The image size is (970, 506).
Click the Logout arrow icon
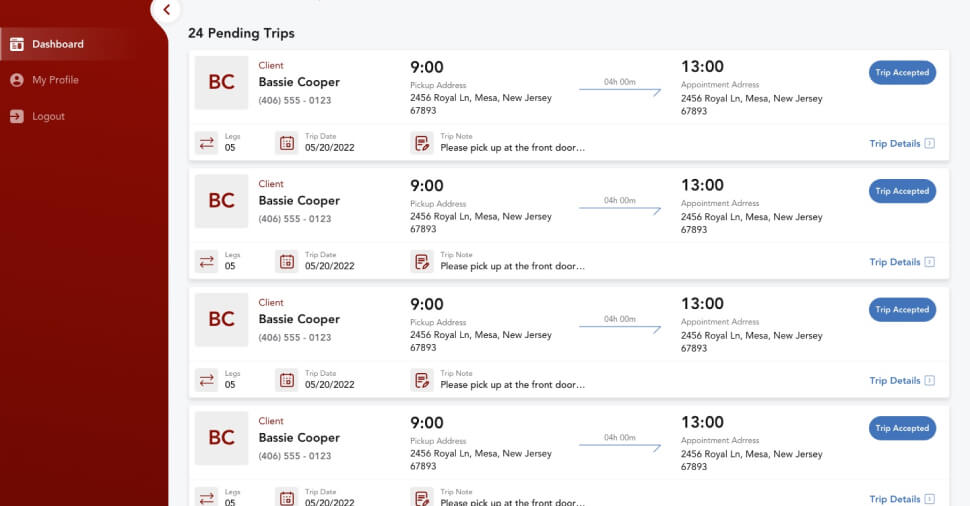pyautogui.click(x=17, y=116)
